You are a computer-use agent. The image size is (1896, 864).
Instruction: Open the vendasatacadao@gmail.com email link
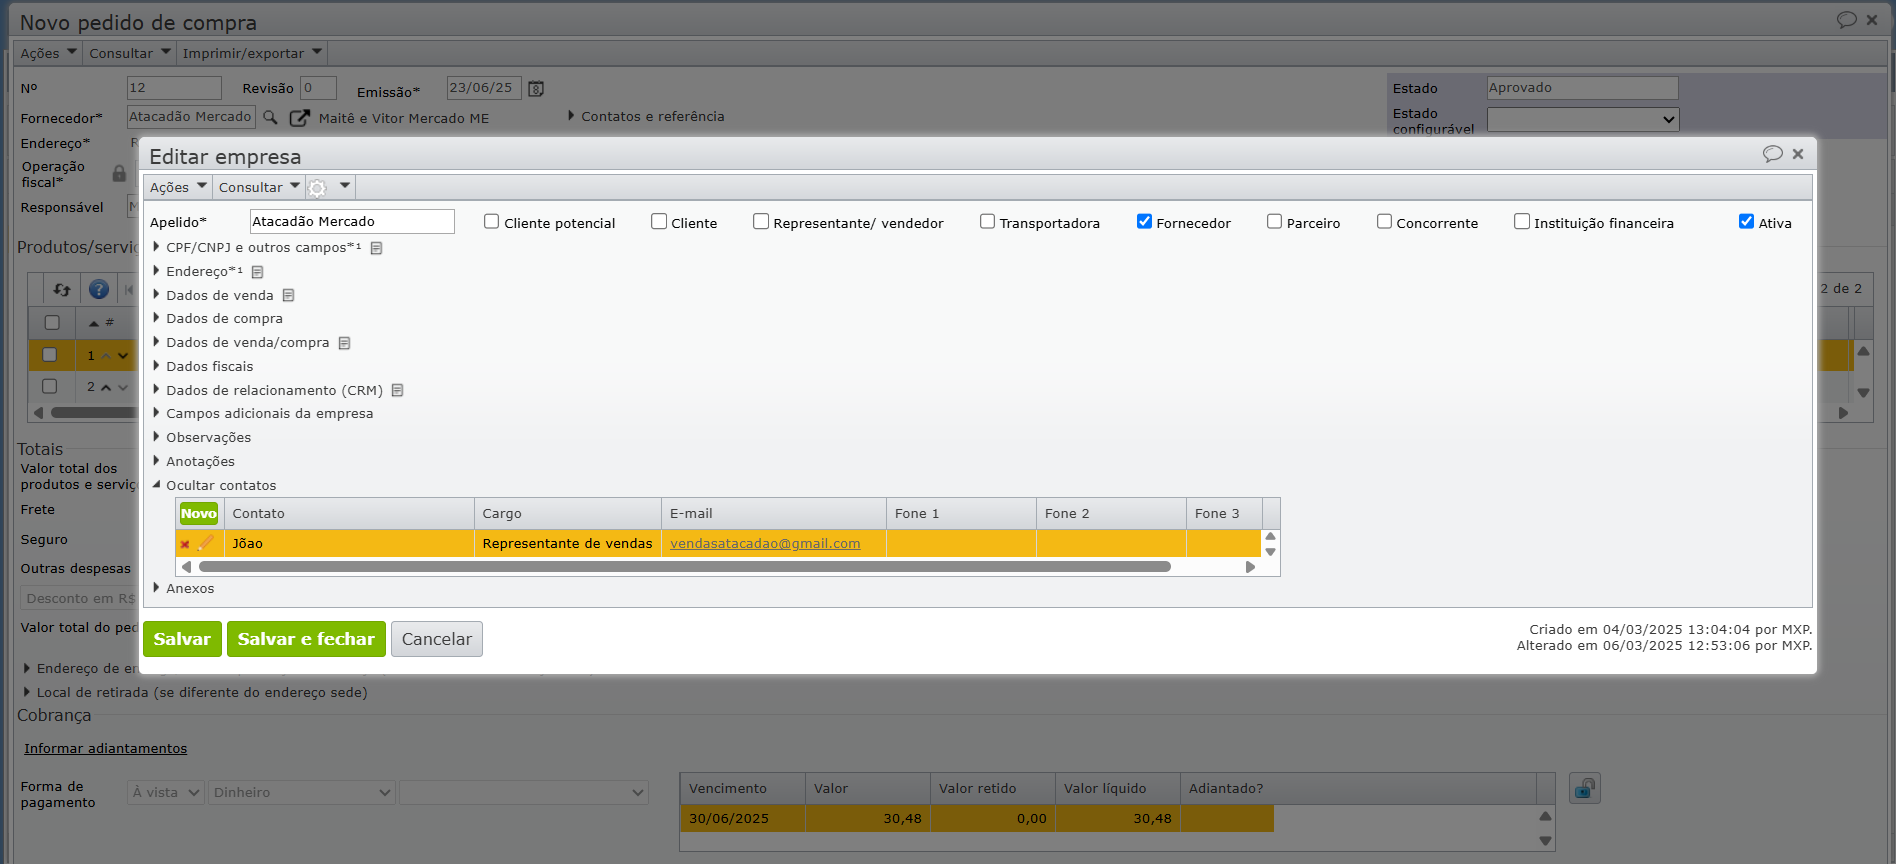point(765,544)
